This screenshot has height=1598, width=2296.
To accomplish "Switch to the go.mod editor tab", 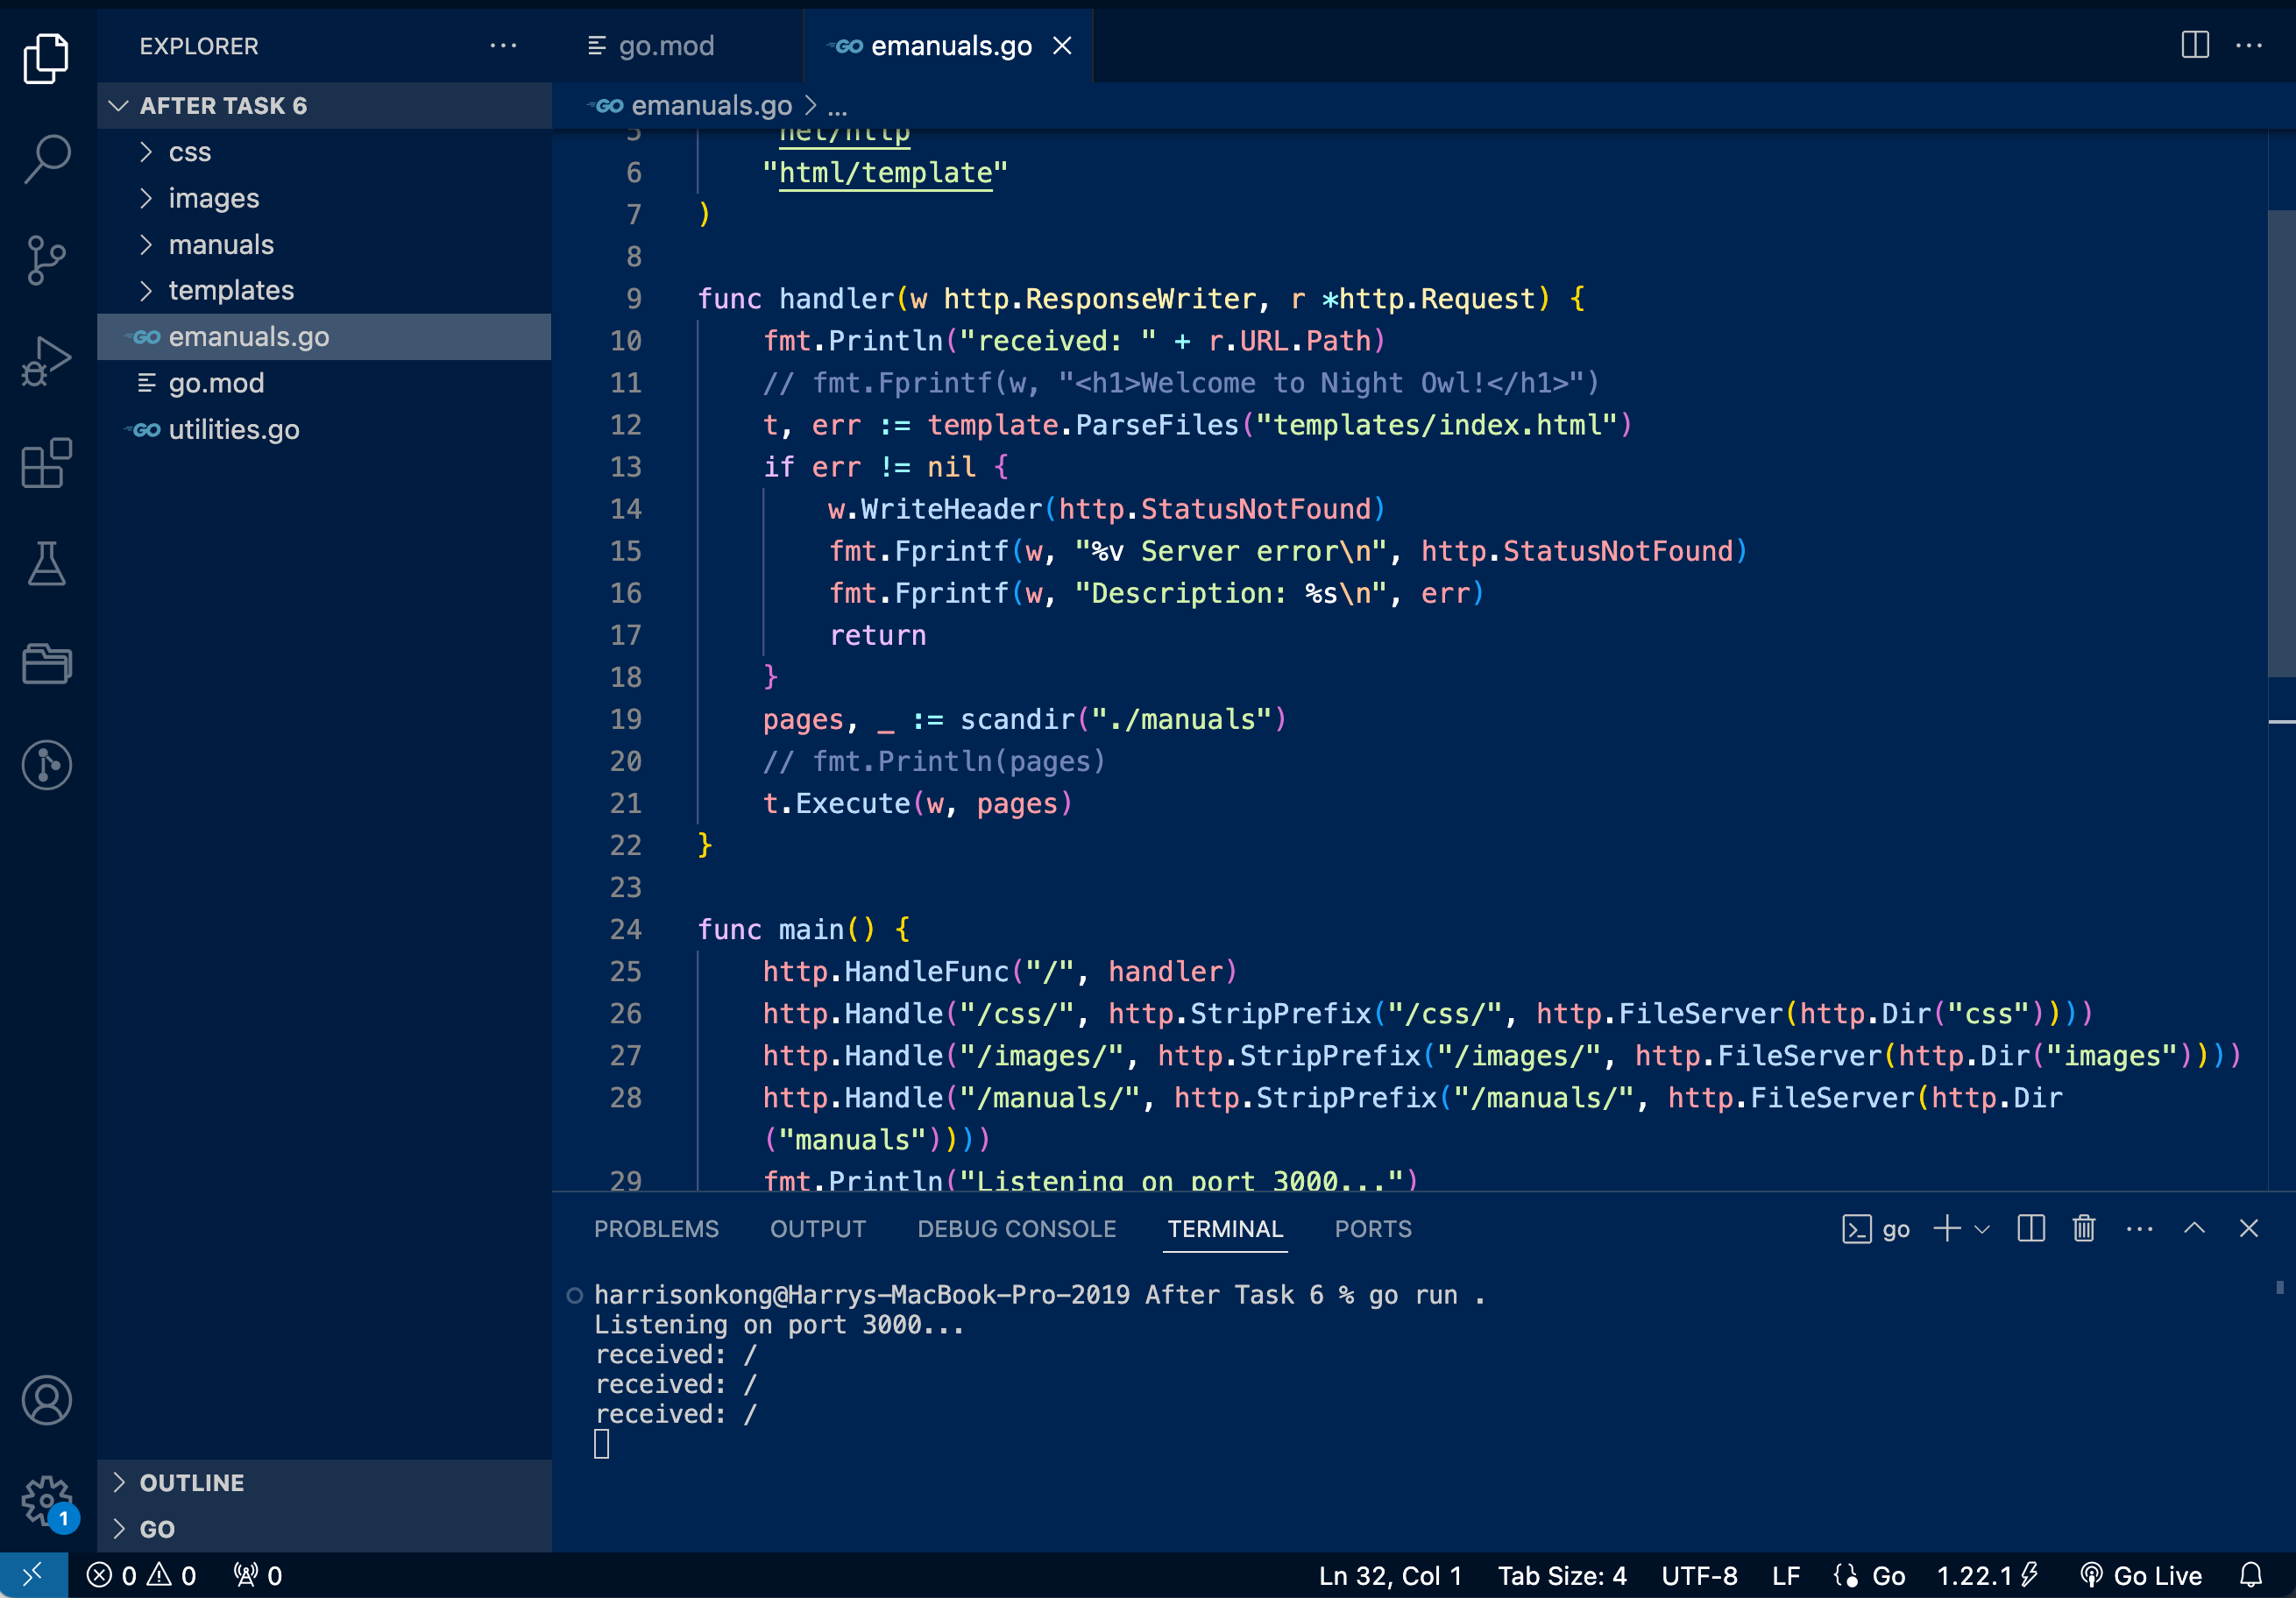I will (x=665, y=45).
